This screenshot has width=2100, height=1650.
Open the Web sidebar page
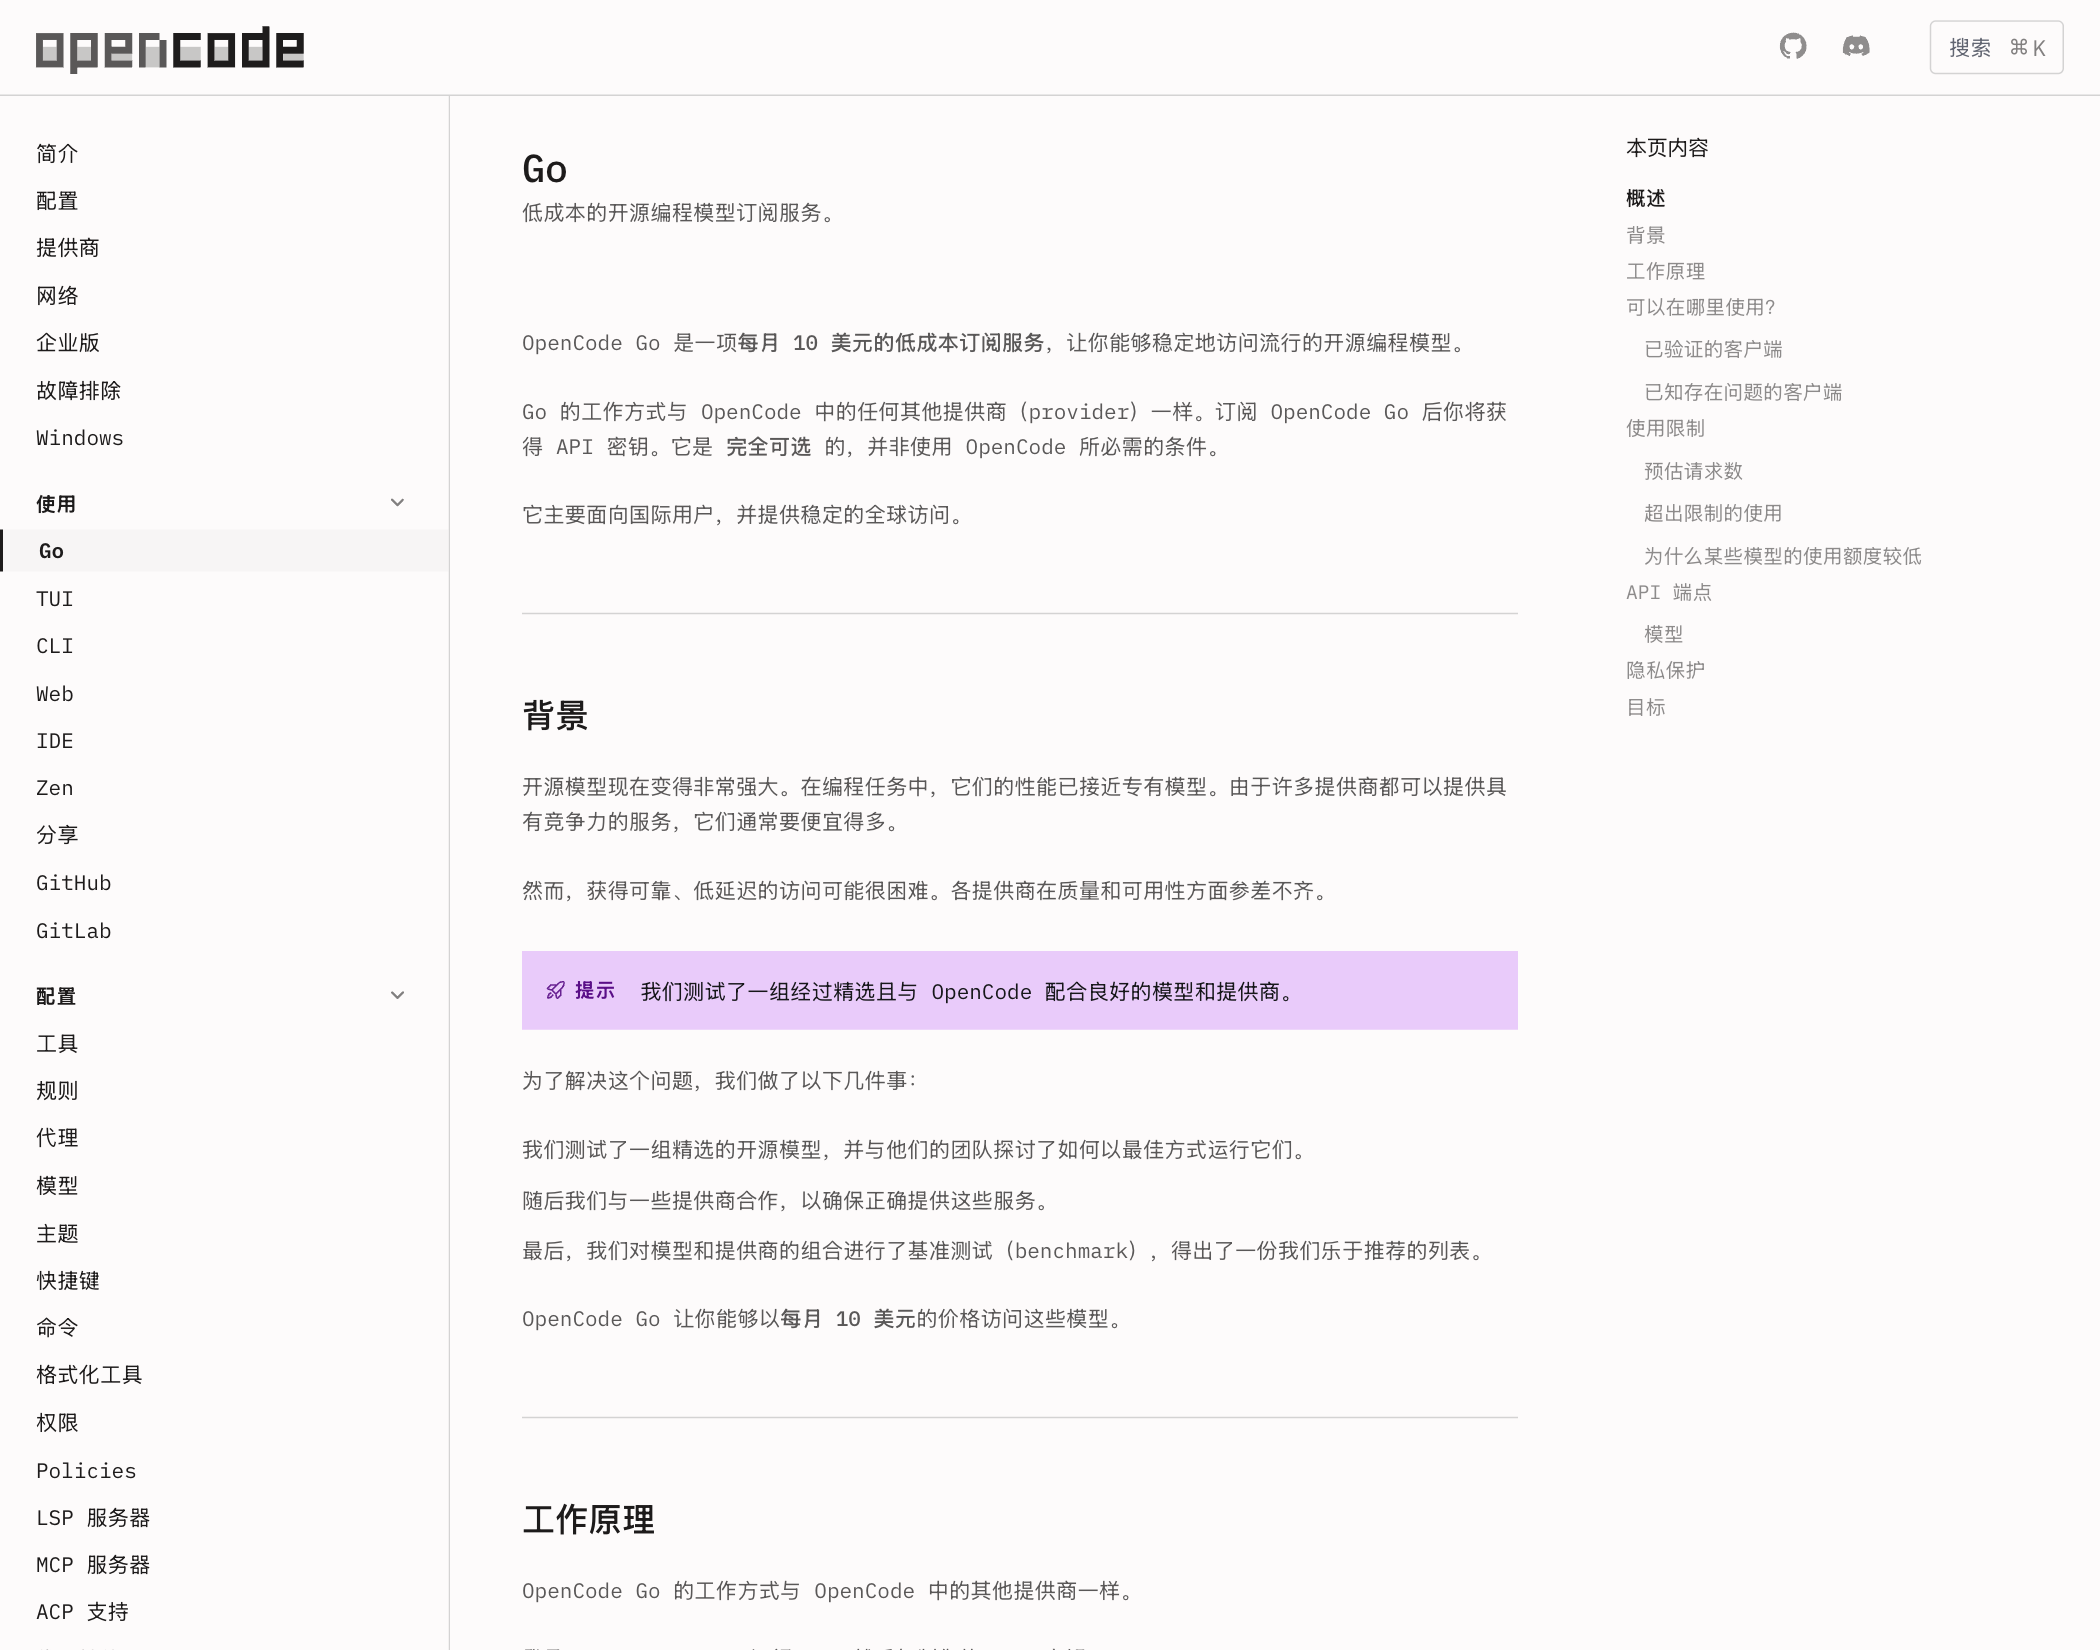(55, 694)
